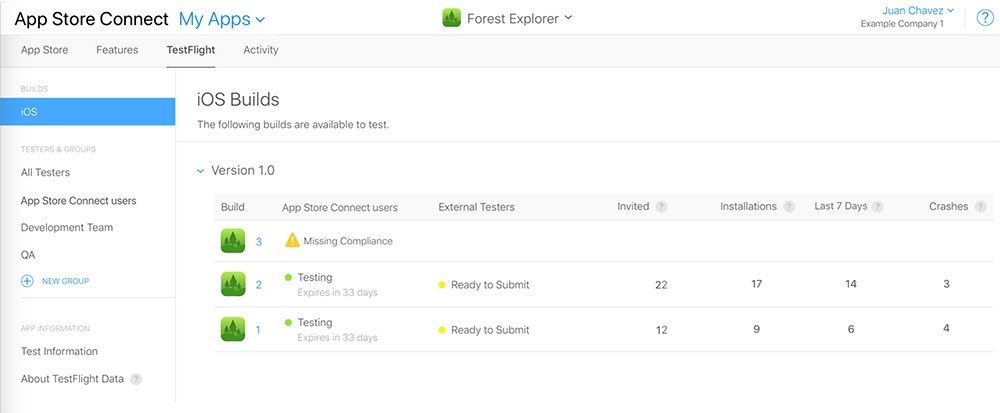
Task: Switch to the App Store tab
Action: click(45, 50)
